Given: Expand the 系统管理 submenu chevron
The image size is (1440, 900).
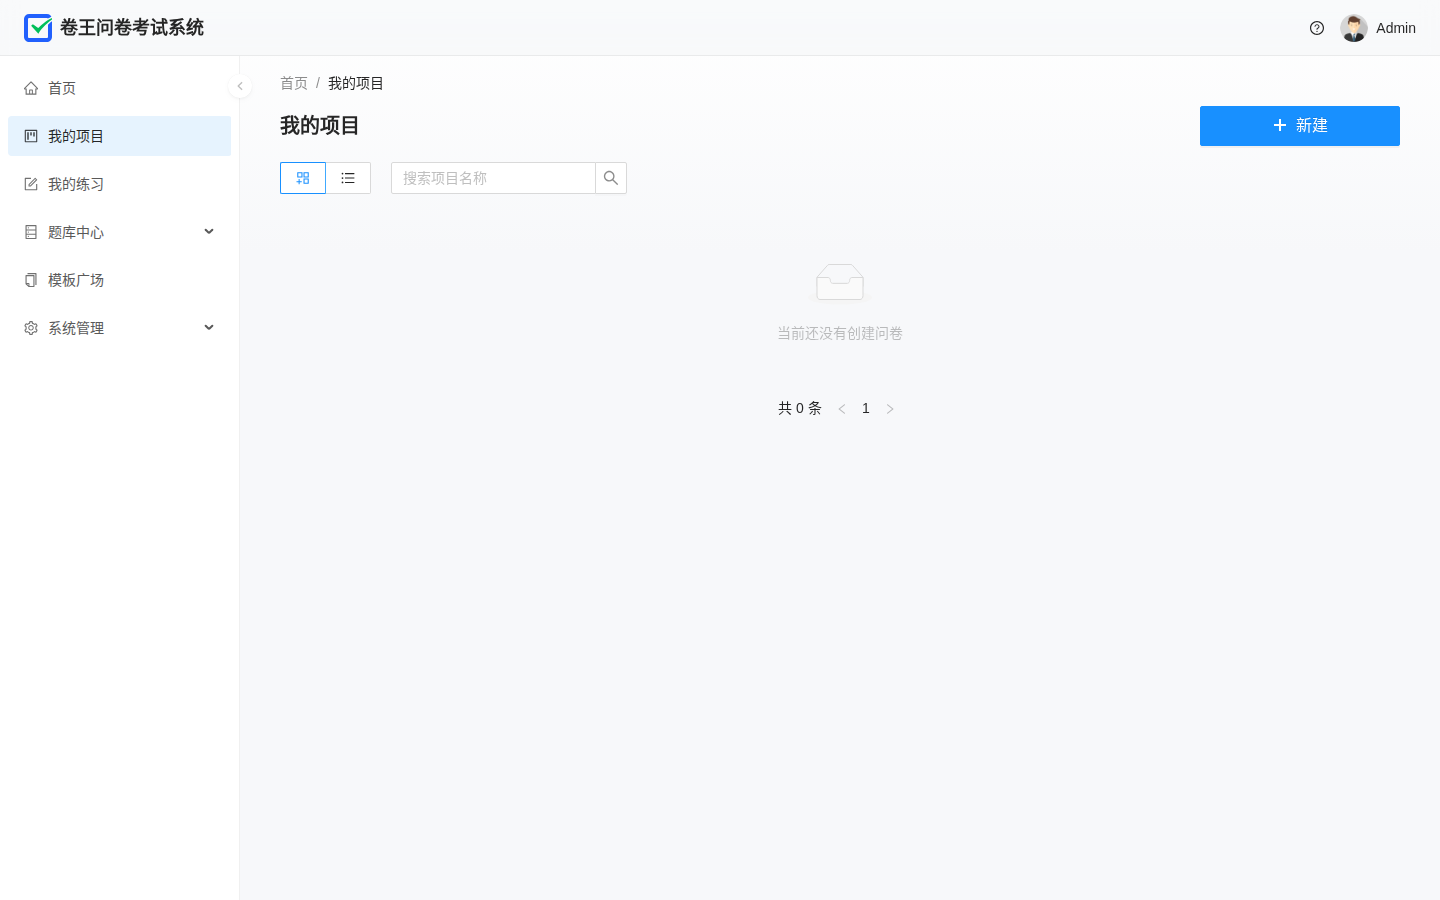Looking at the screenshot, I should pyautogui.click(x=209, y=328).
